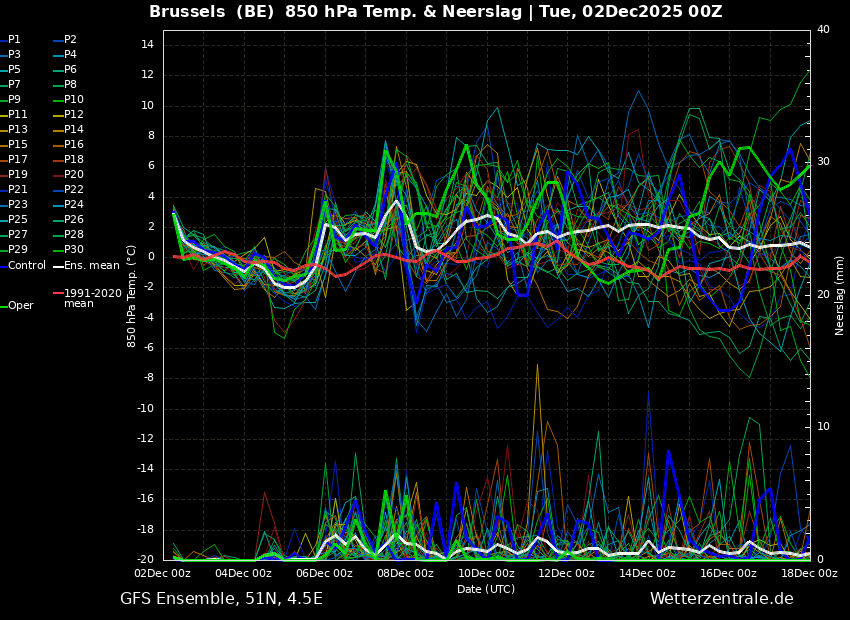850x620 pixels.
Task: Select the P22 legend entry
Action: click(x=74, y=190)
